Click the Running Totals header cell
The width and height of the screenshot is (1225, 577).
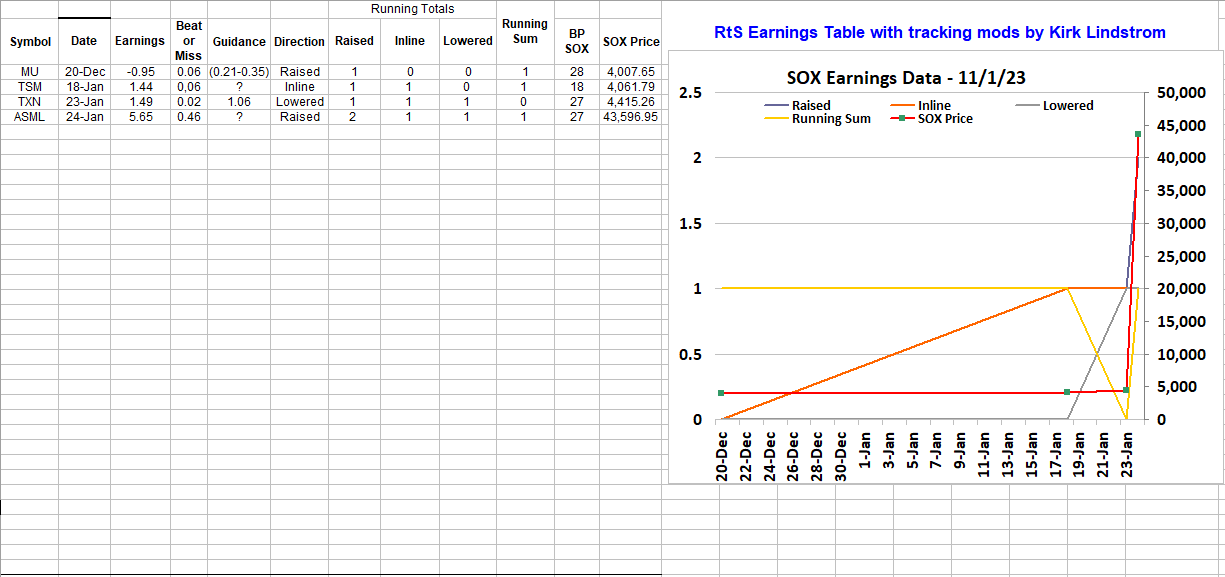coord(412,9)
